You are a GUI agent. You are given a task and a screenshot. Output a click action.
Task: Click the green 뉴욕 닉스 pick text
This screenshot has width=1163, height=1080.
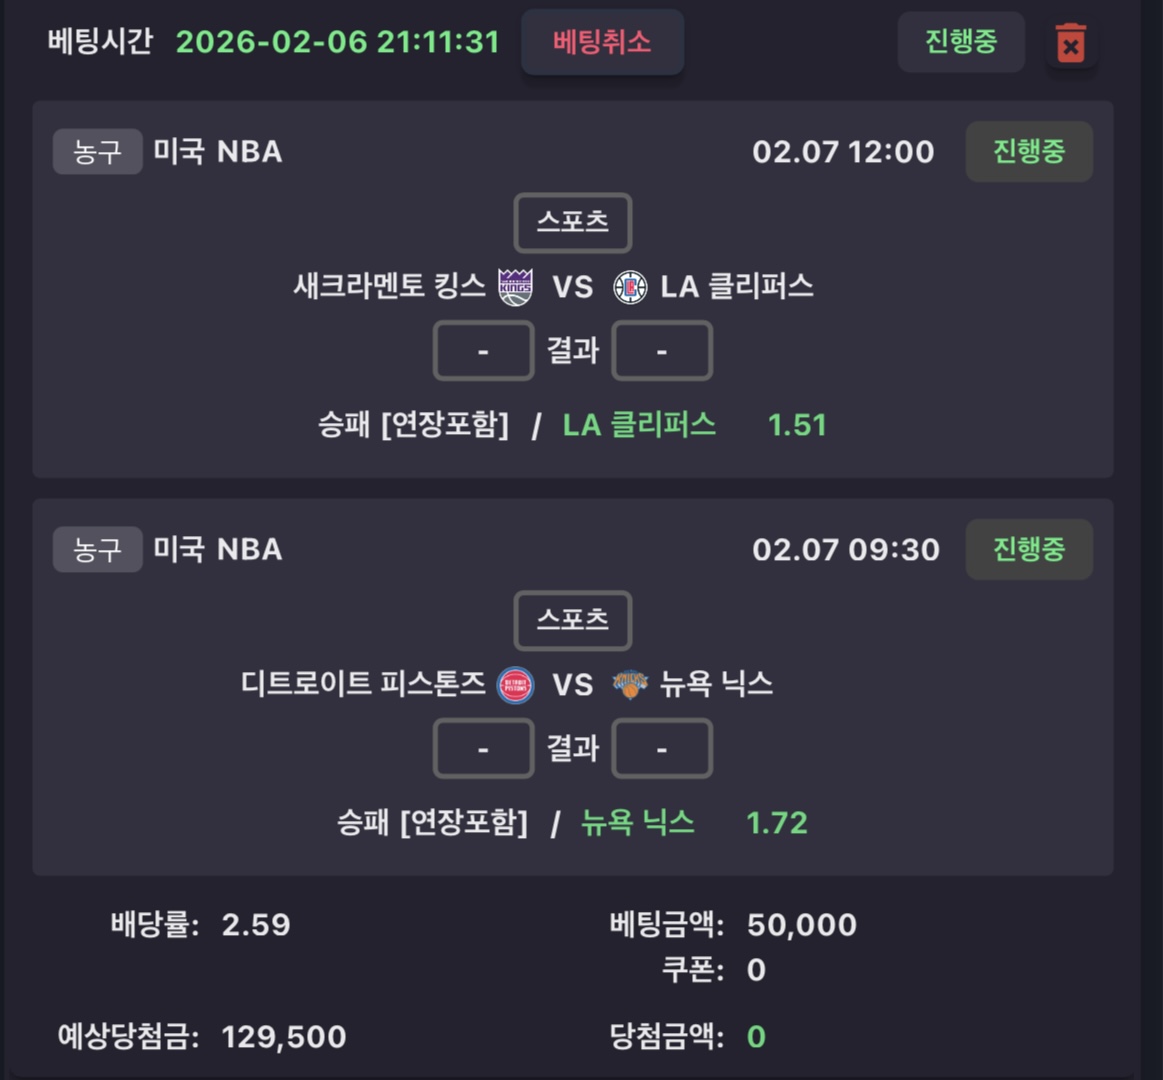tap(637, 823)
